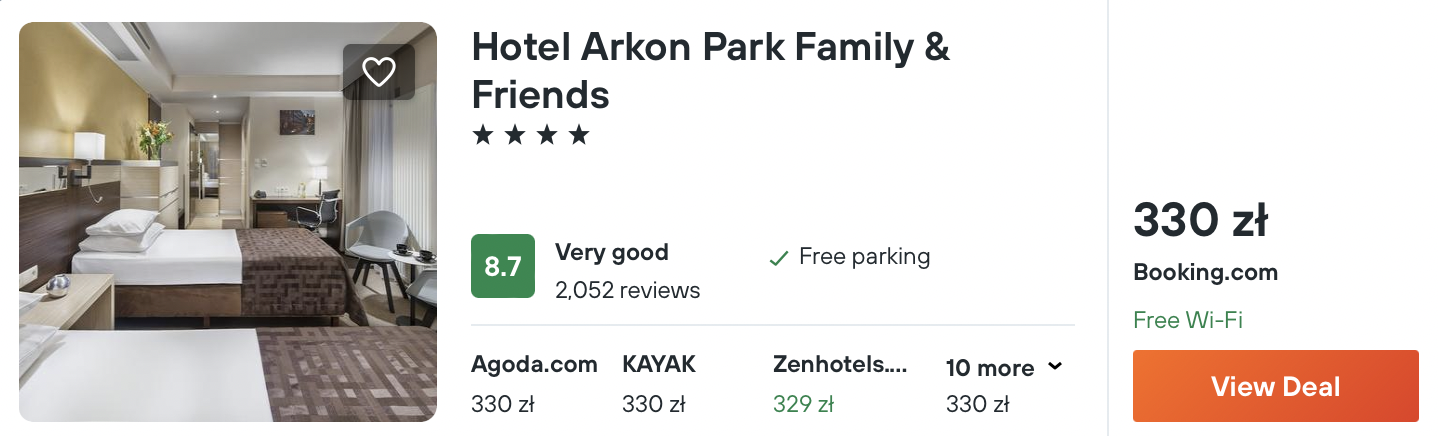Click the green checkmark beside Free parking

(778, 259)
